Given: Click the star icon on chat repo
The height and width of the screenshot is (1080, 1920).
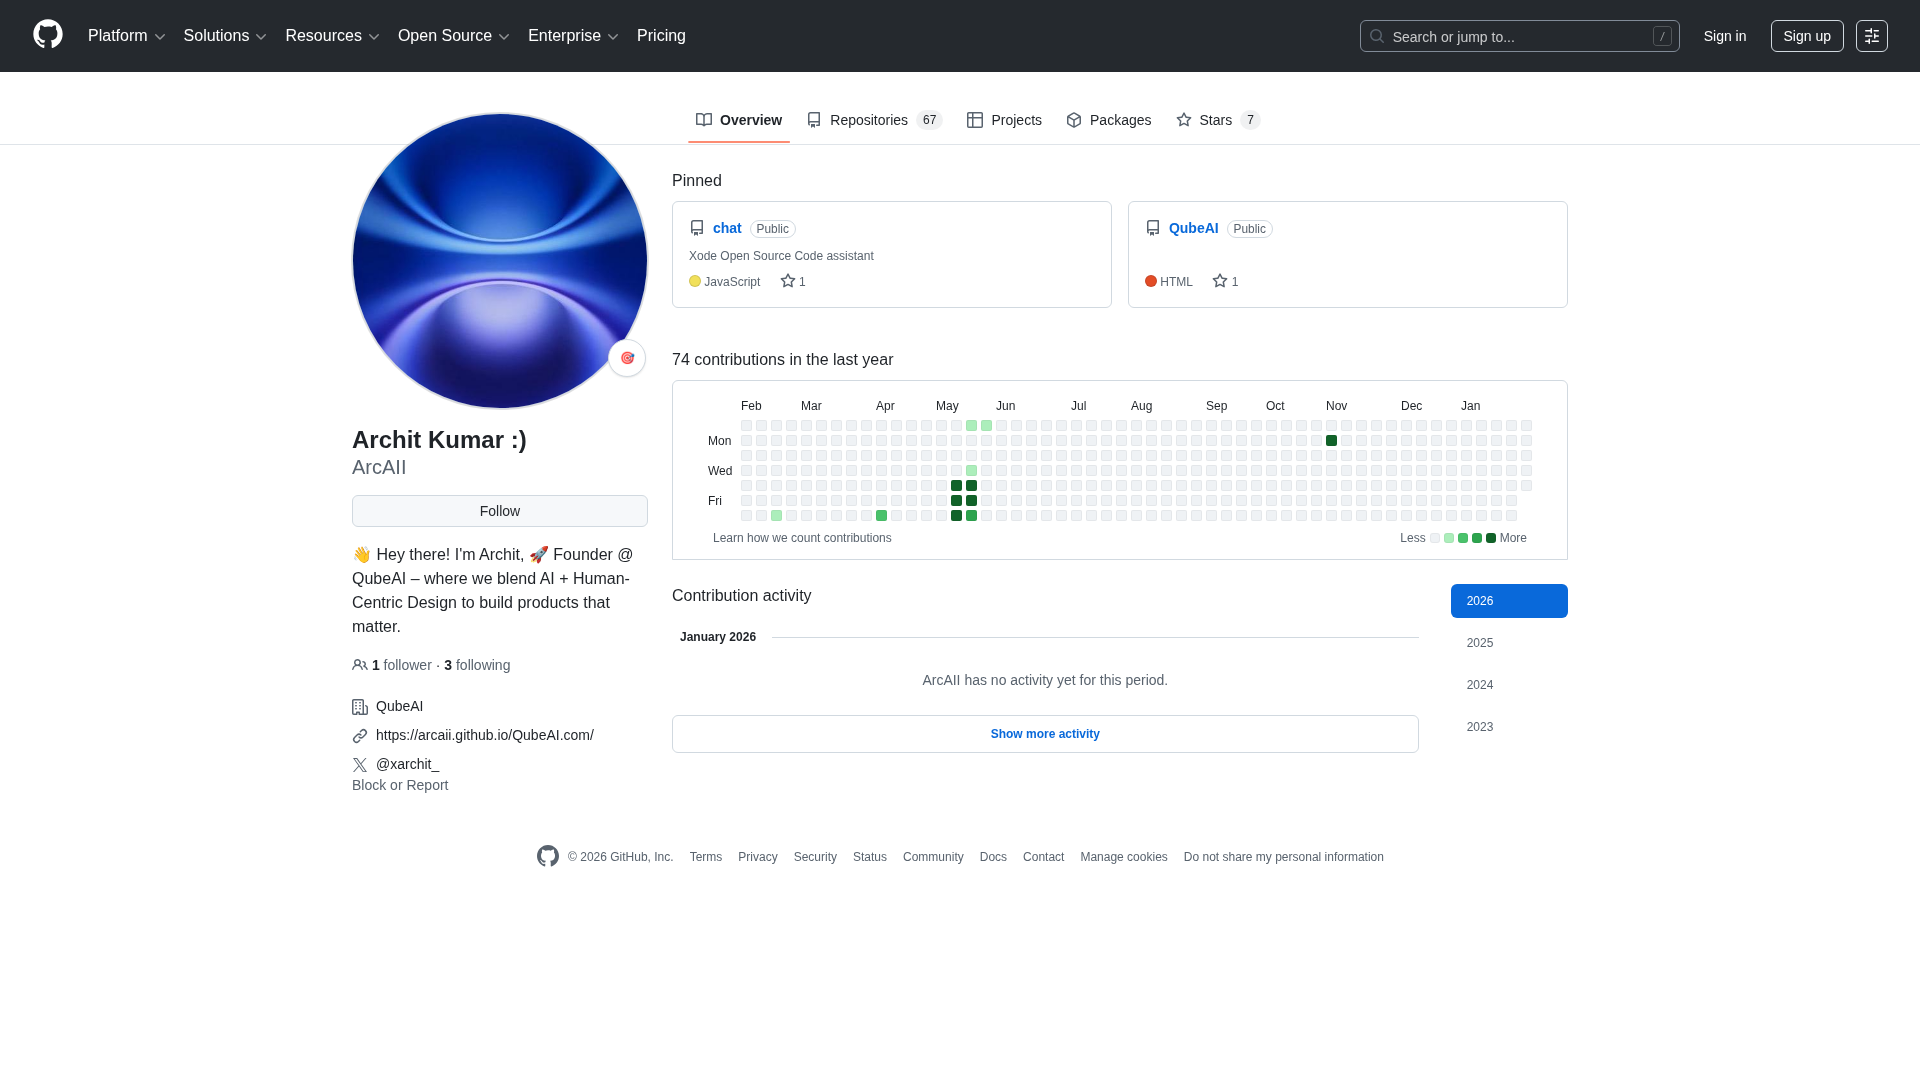Looking at the screenshot, I should pos(788,281).
